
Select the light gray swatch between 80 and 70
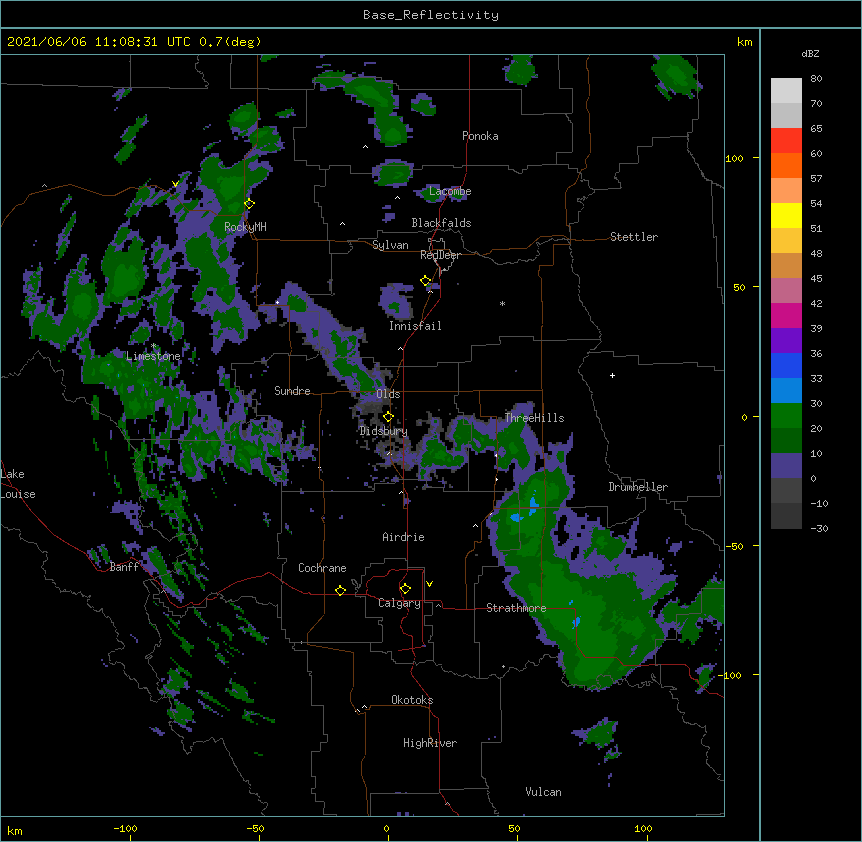[786, 91]
